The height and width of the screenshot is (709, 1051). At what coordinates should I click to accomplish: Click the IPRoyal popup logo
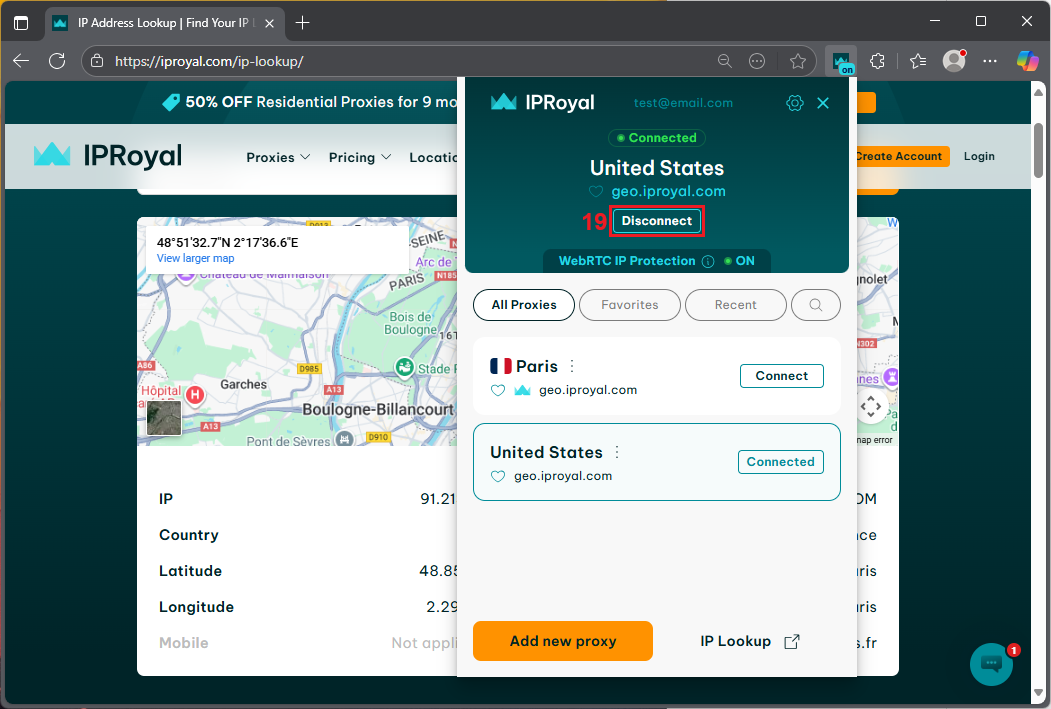(x=542, y=103)
